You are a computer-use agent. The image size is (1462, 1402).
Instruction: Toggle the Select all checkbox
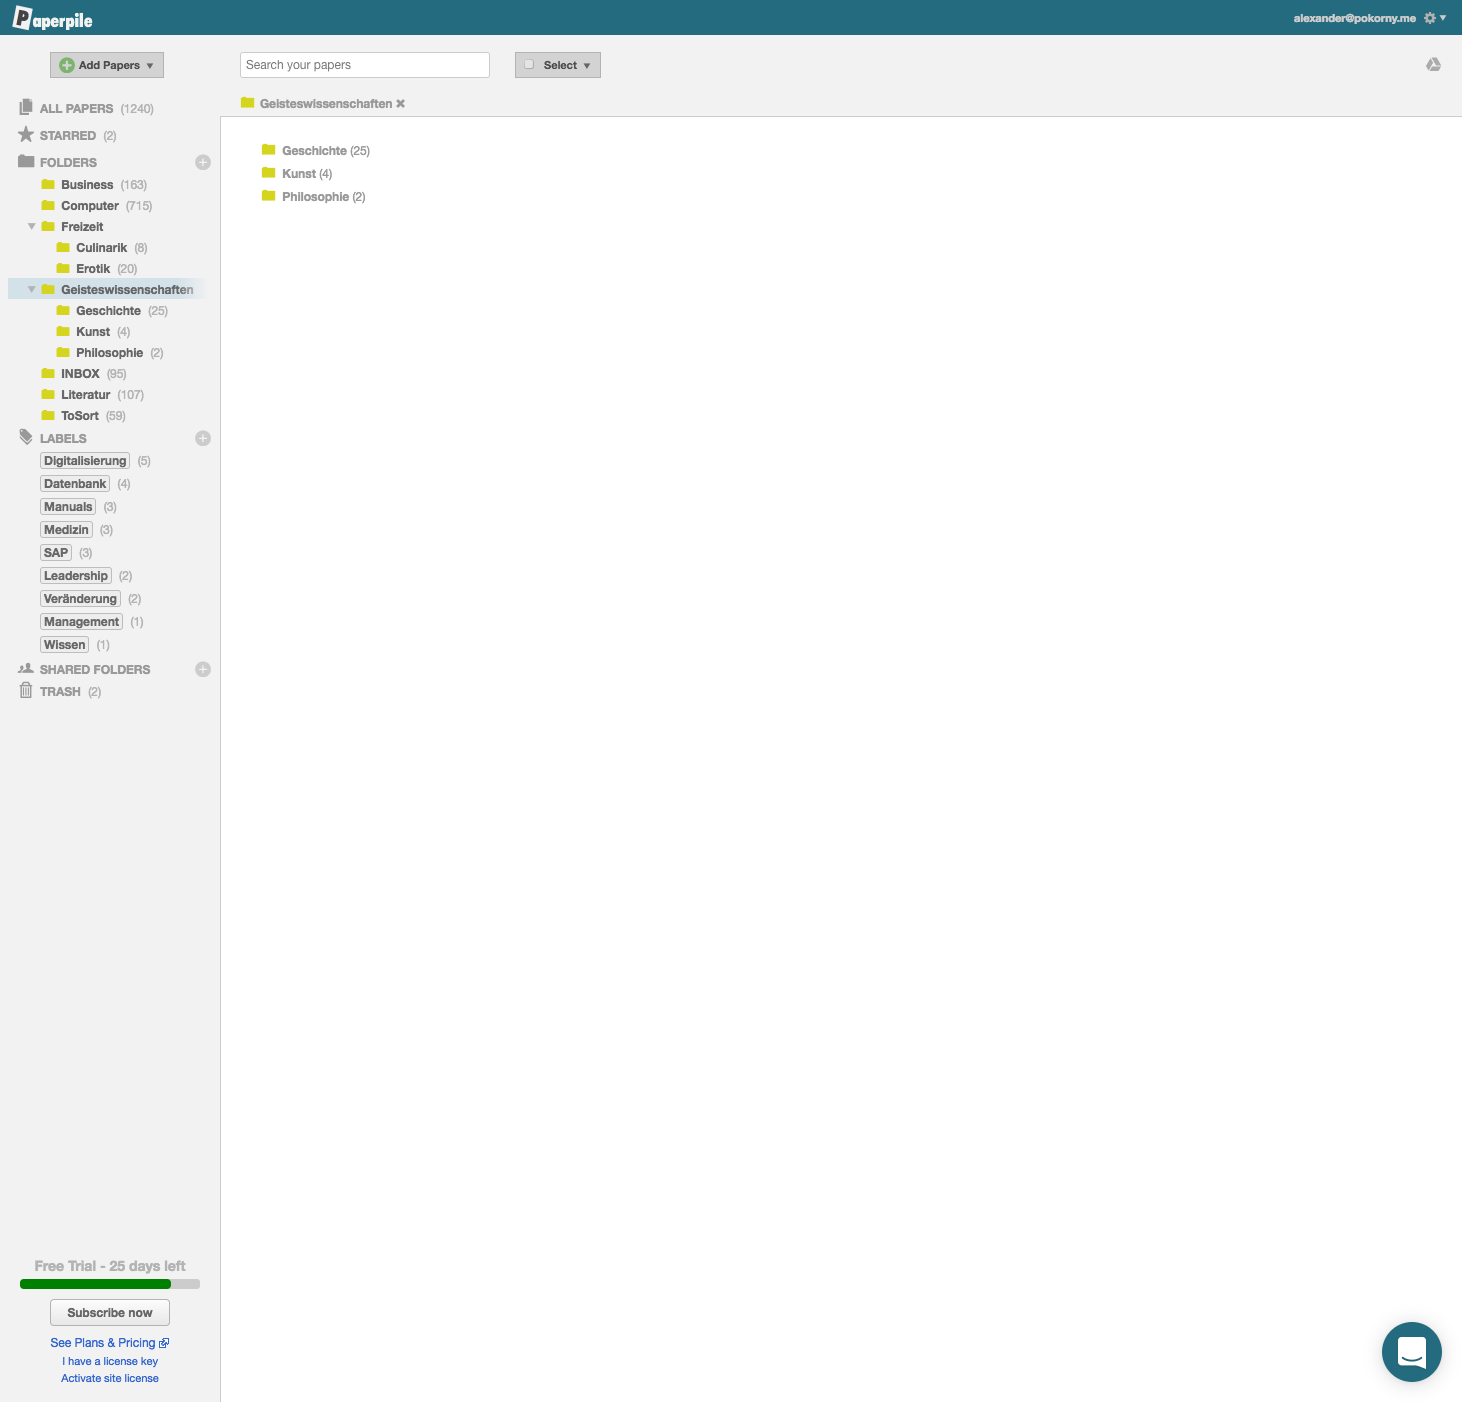529,64
